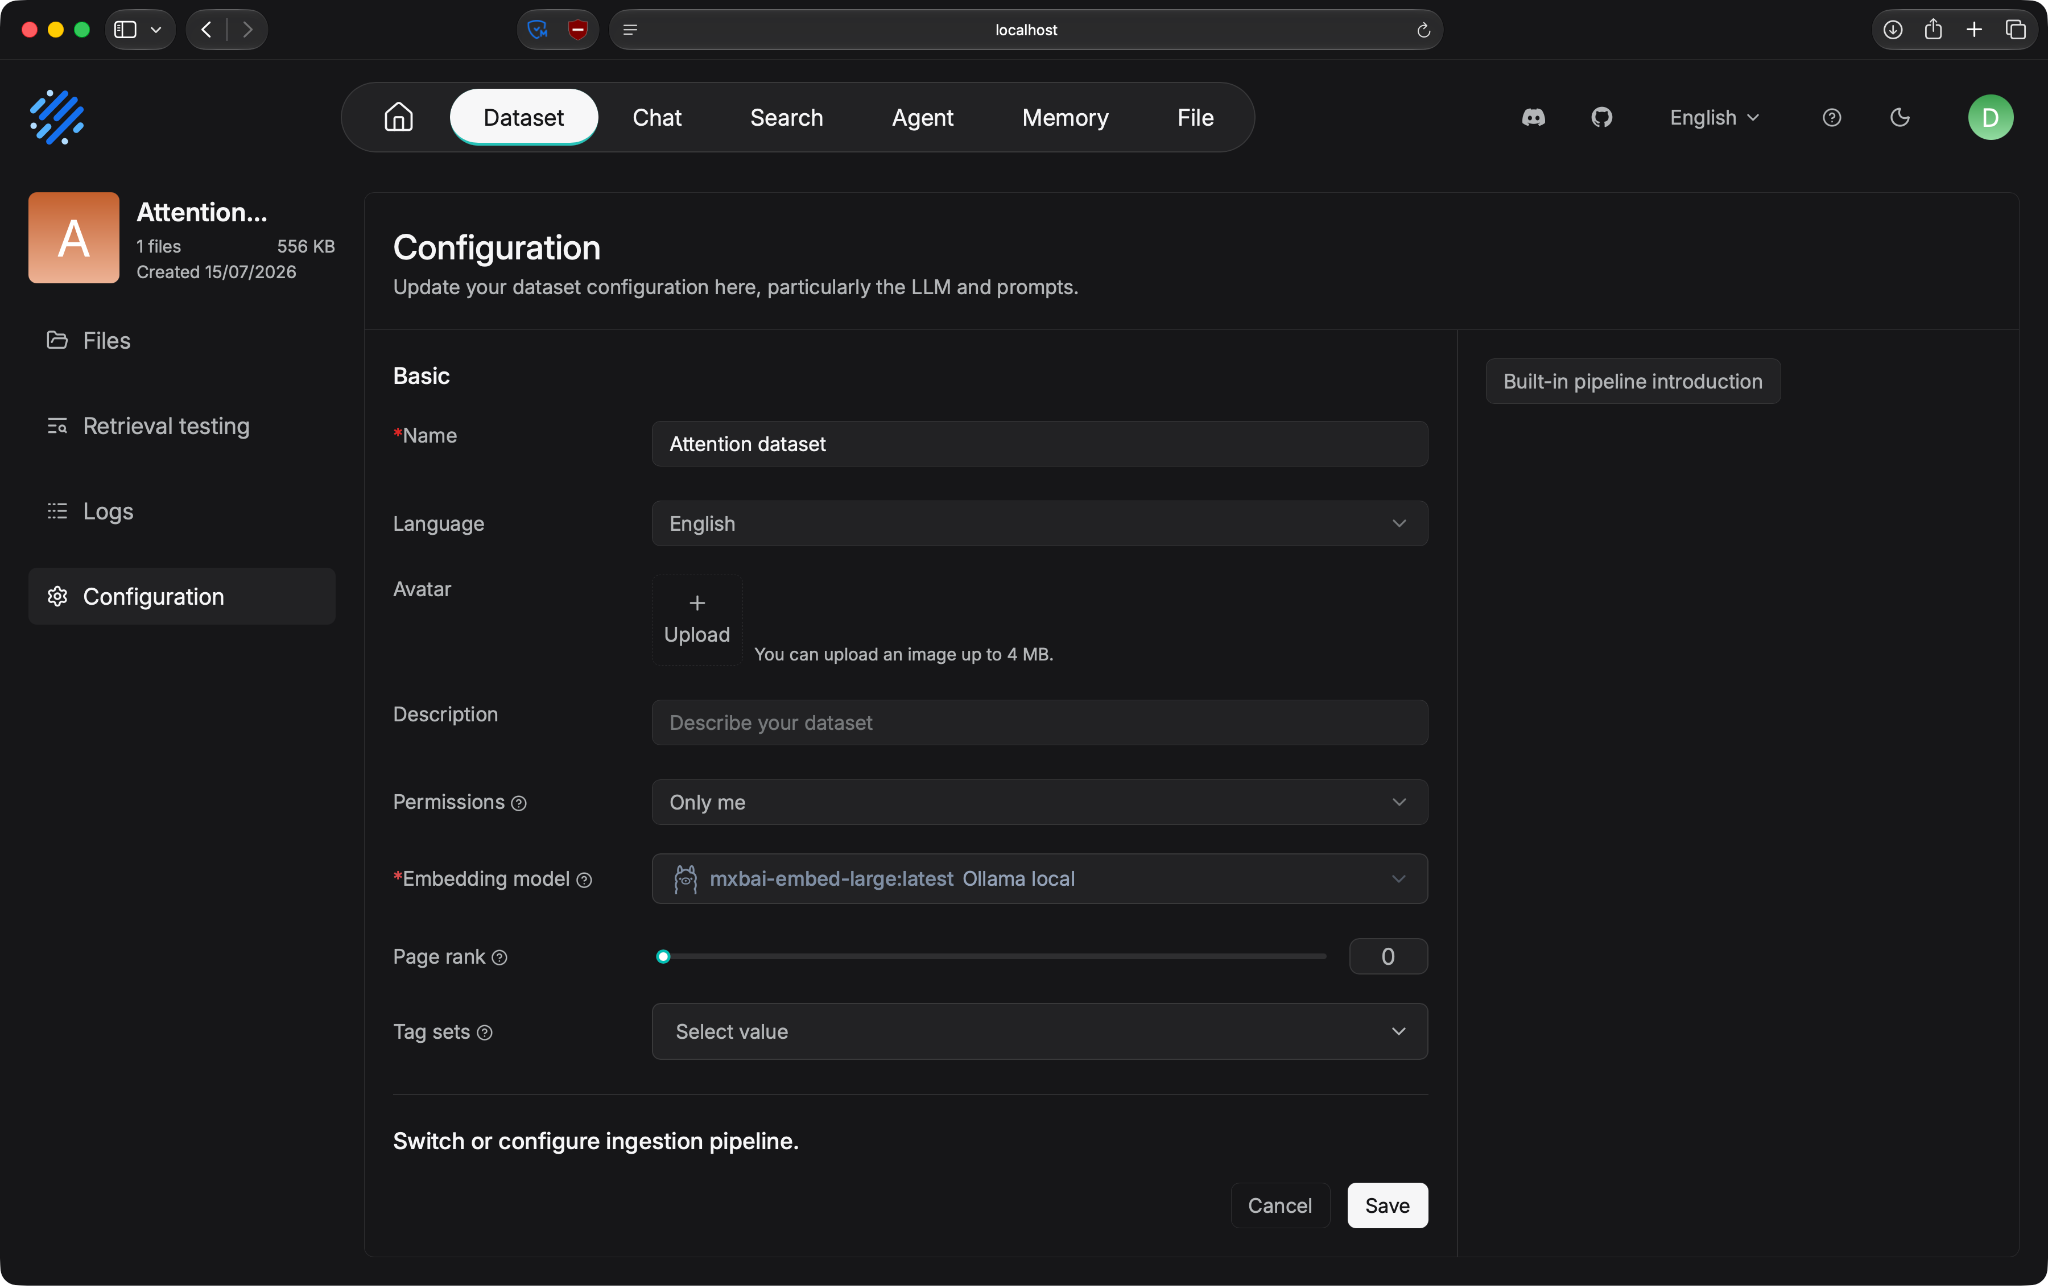Screen dimensions: 2048x1286
Task: Open Logs in the sidebar
Action: pos(182,511)
